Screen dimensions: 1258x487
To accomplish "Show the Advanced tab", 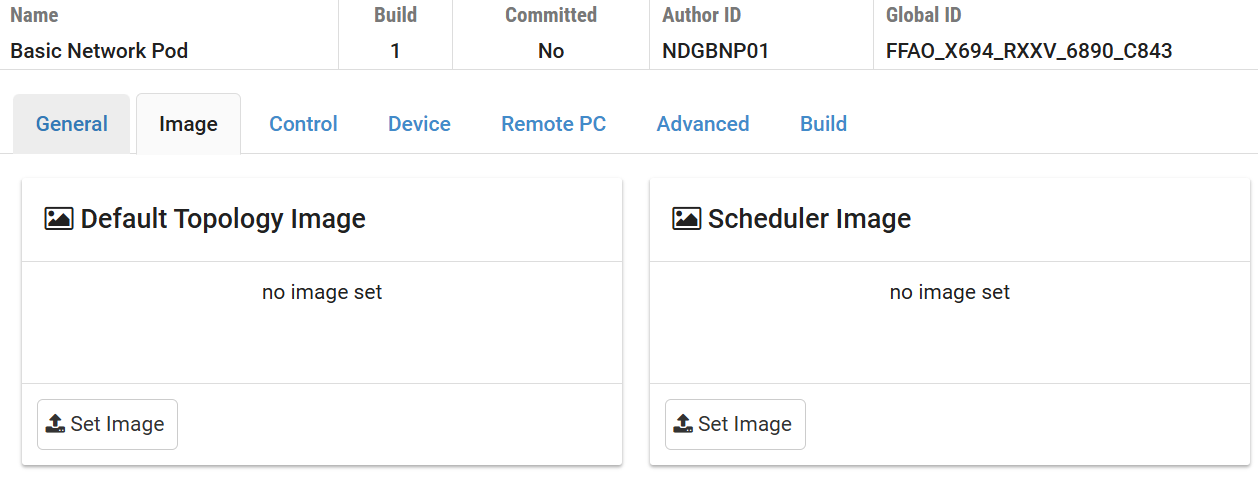I will pos(703,124).
